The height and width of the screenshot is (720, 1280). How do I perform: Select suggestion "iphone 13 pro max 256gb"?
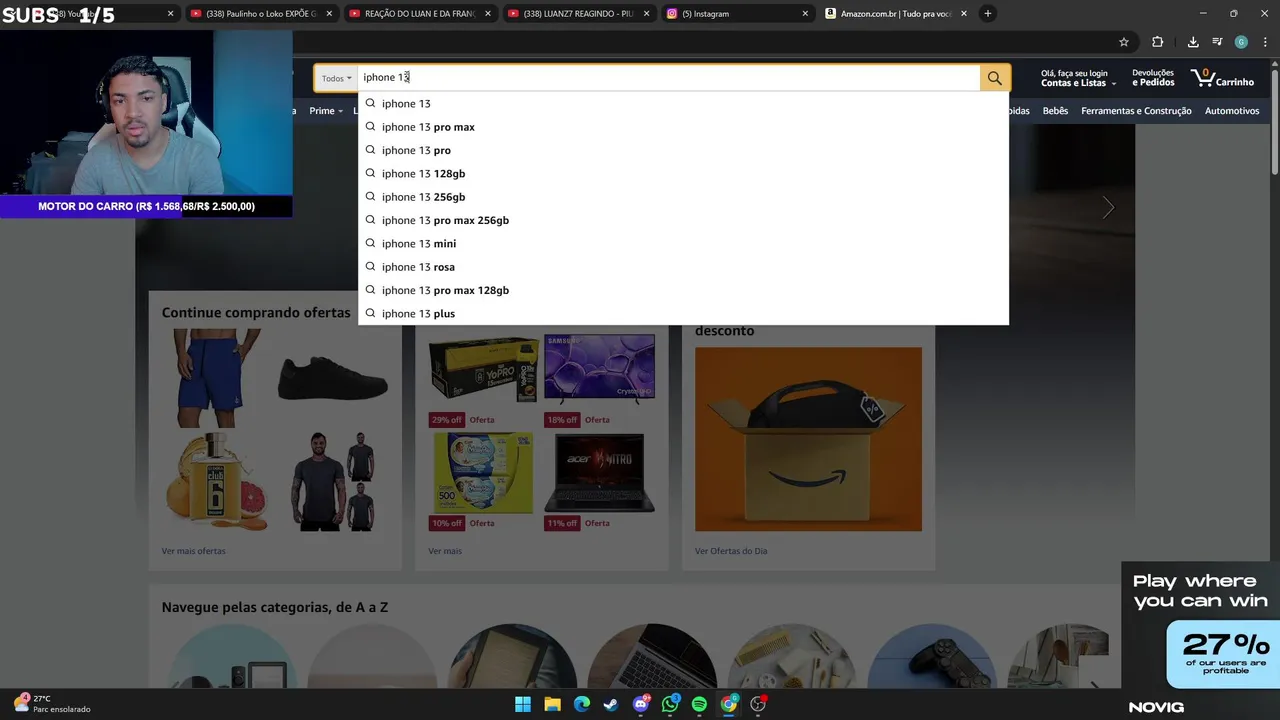pos(683,220)
